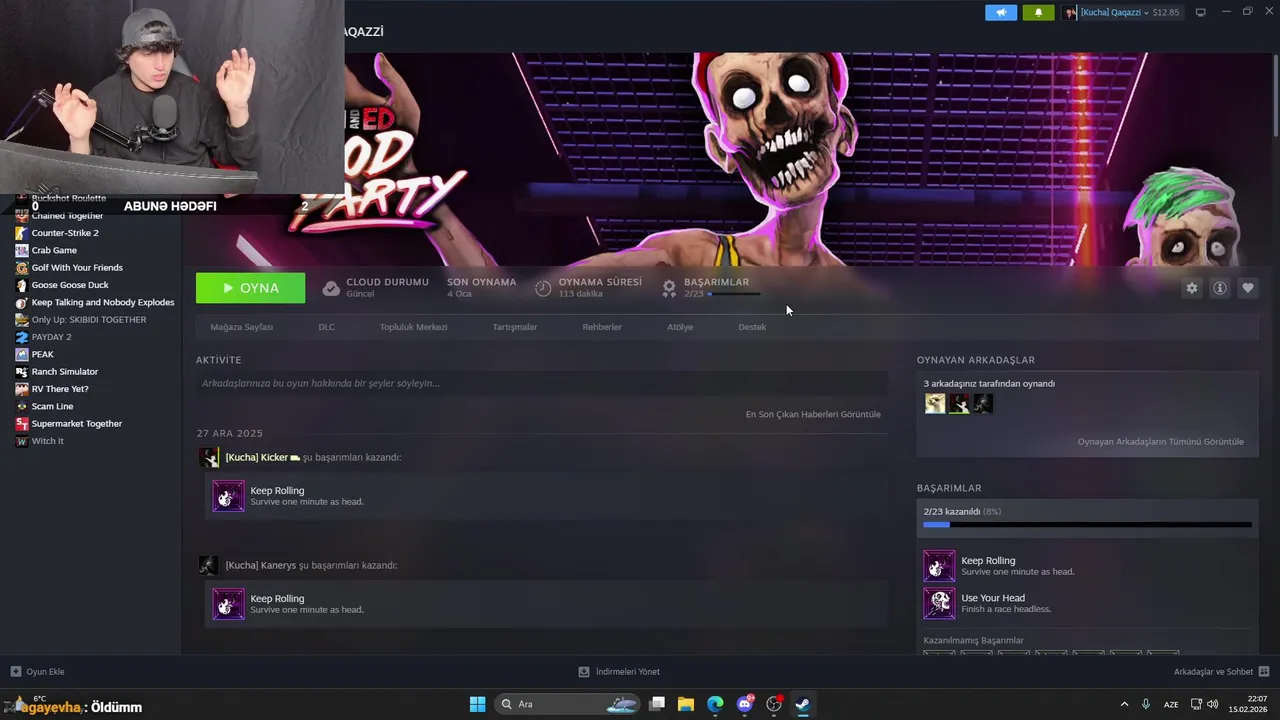Image resolution: width=1280 pixels, height=720 pixels.
Task: Select Keep Talking and Nobody Explodes
Action: click(103, 302)
